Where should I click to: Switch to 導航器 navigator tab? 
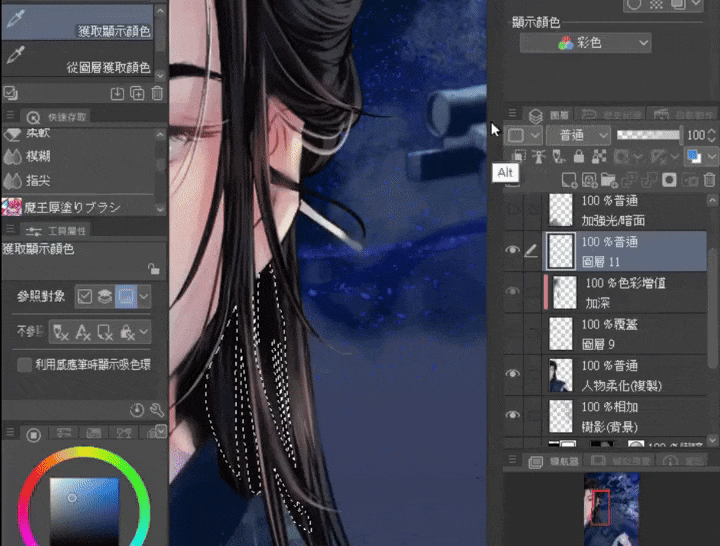tap(553, 461)
